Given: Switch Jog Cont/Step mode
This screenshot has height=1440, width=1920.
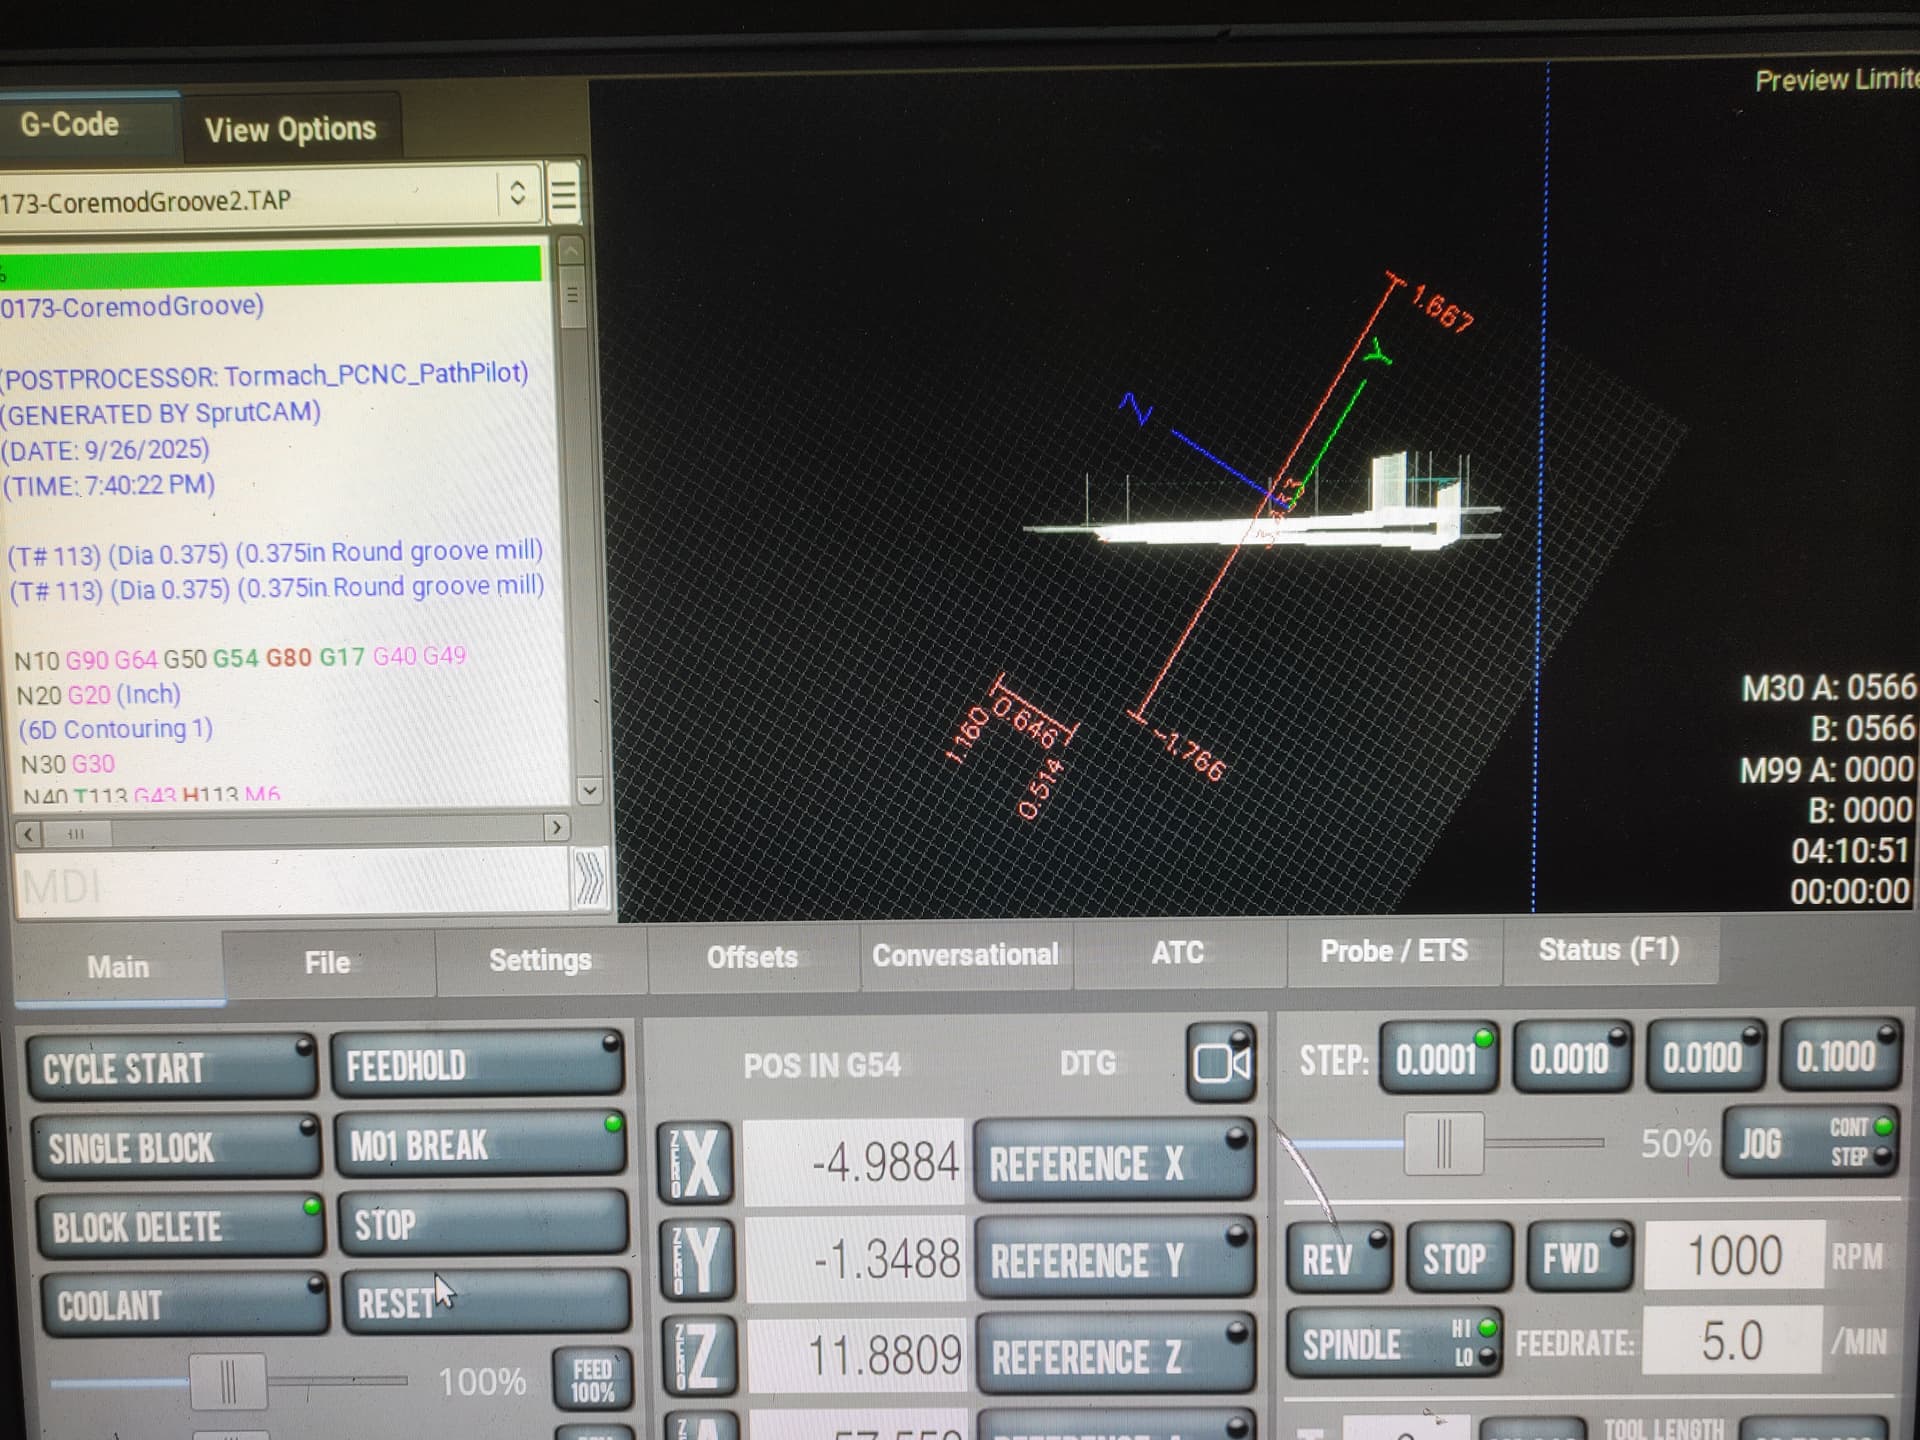Looking at the screenshot, I should (1810, 1143).
